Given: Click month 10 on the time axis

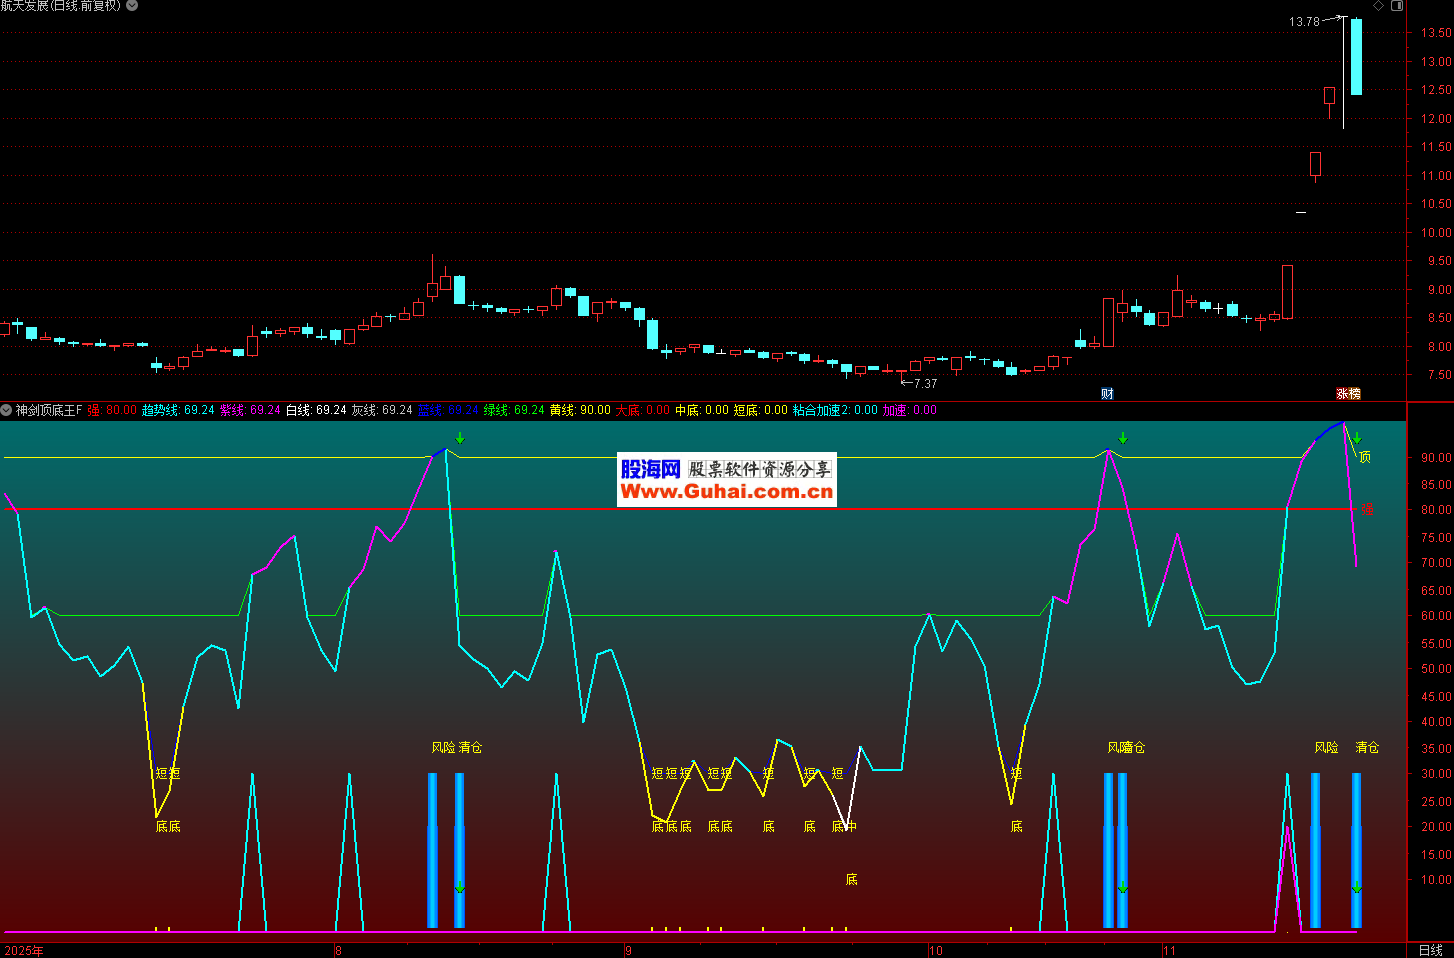Looking at the screenshot, I should click(x=935, y=950).
